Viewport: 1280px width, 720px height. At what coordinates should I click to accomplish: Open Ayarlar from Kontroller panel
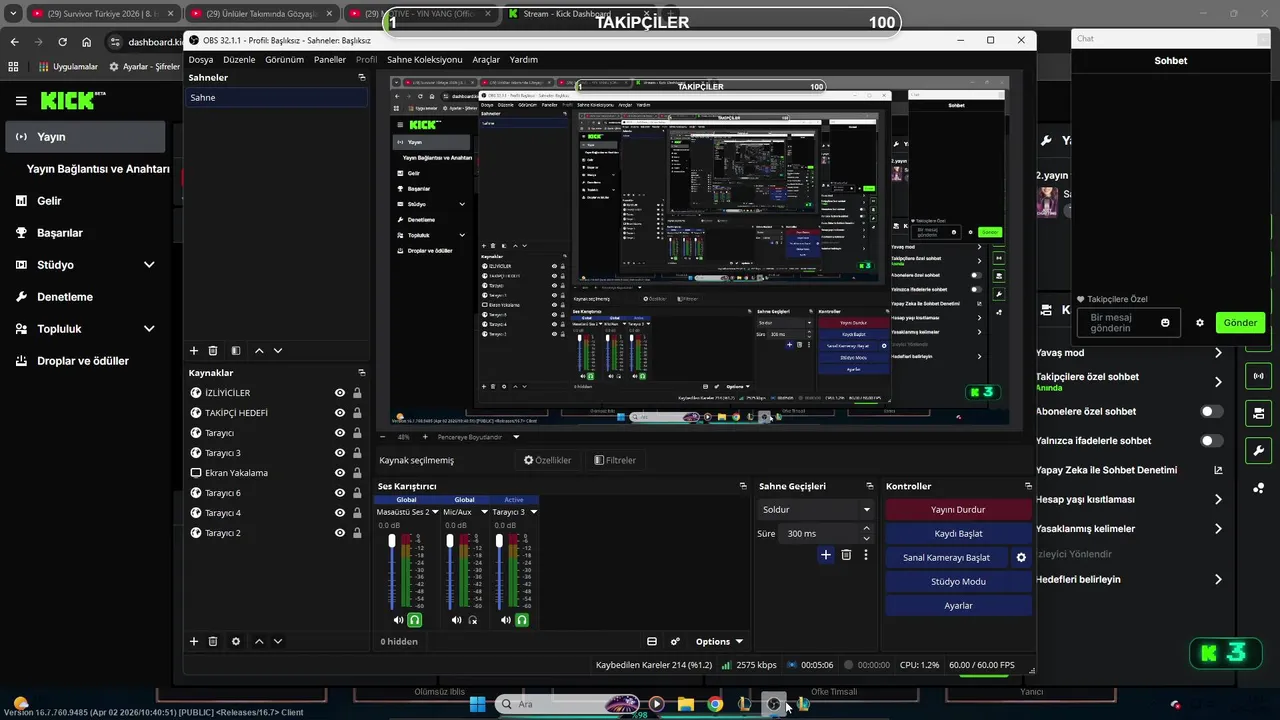[958, 606]
